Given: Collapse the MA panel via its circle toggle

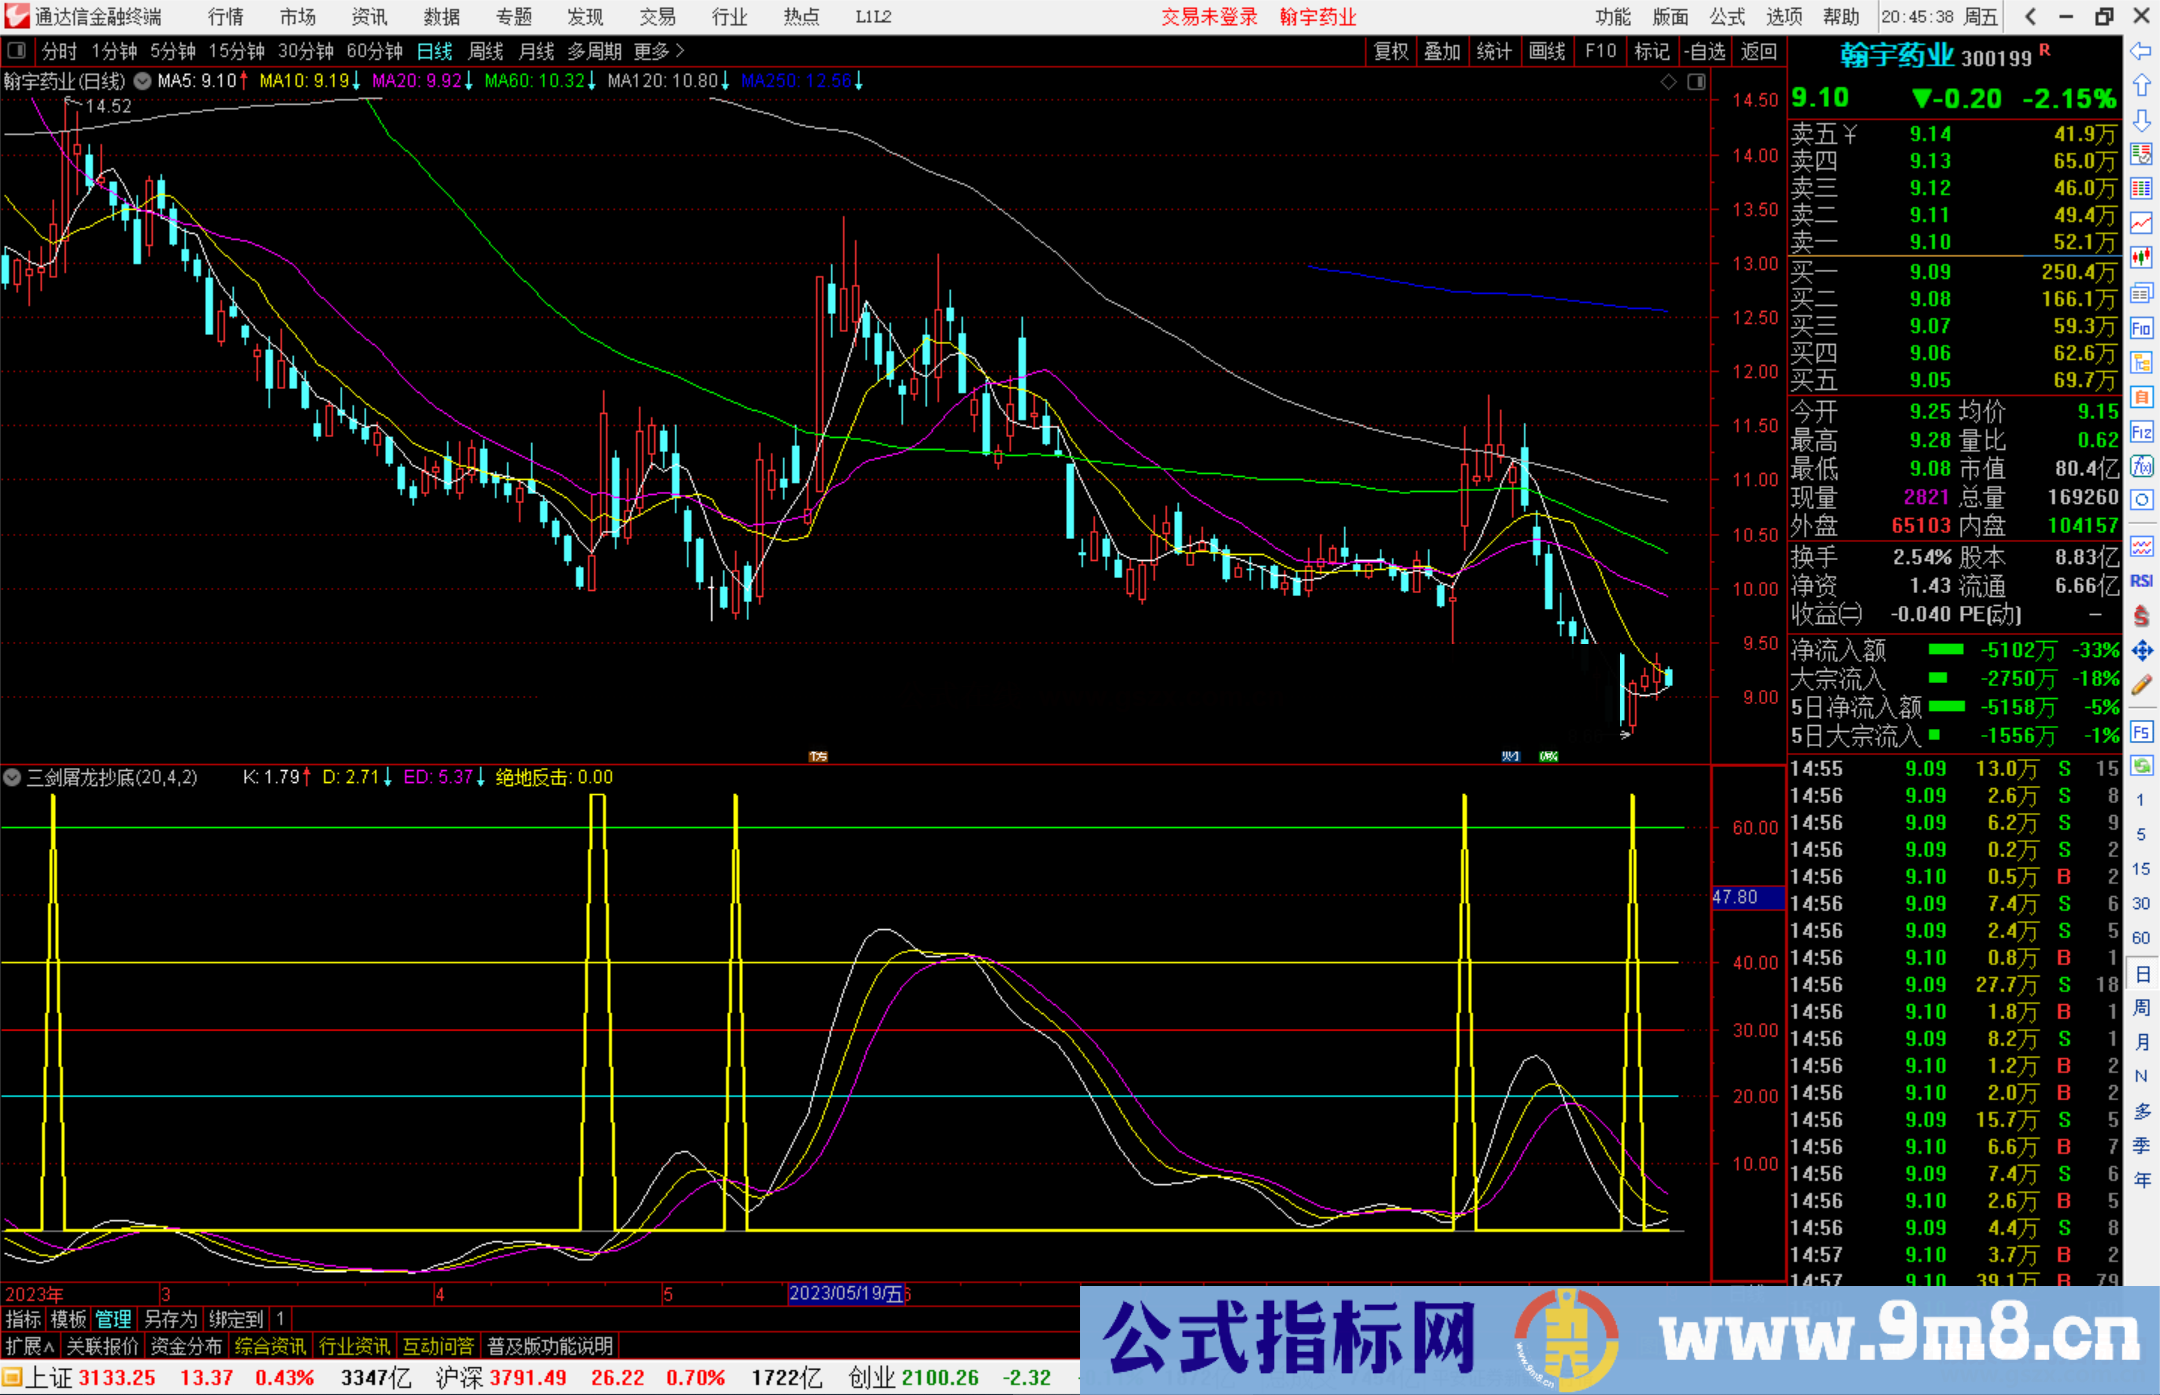Looking at the screenshot, I should click(143, 81).
